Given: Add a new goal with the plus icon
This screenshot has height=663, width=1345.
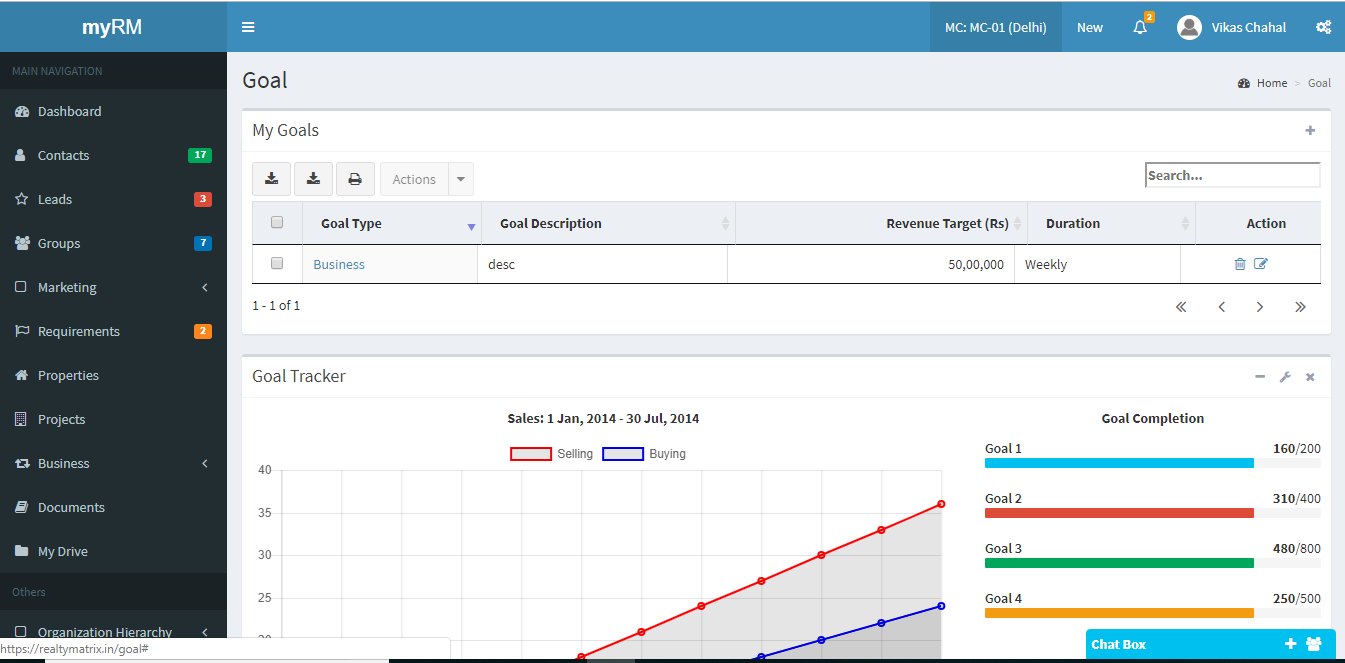Looking at the screenshot, I should pyautogui.click(x=1310, y=130).
